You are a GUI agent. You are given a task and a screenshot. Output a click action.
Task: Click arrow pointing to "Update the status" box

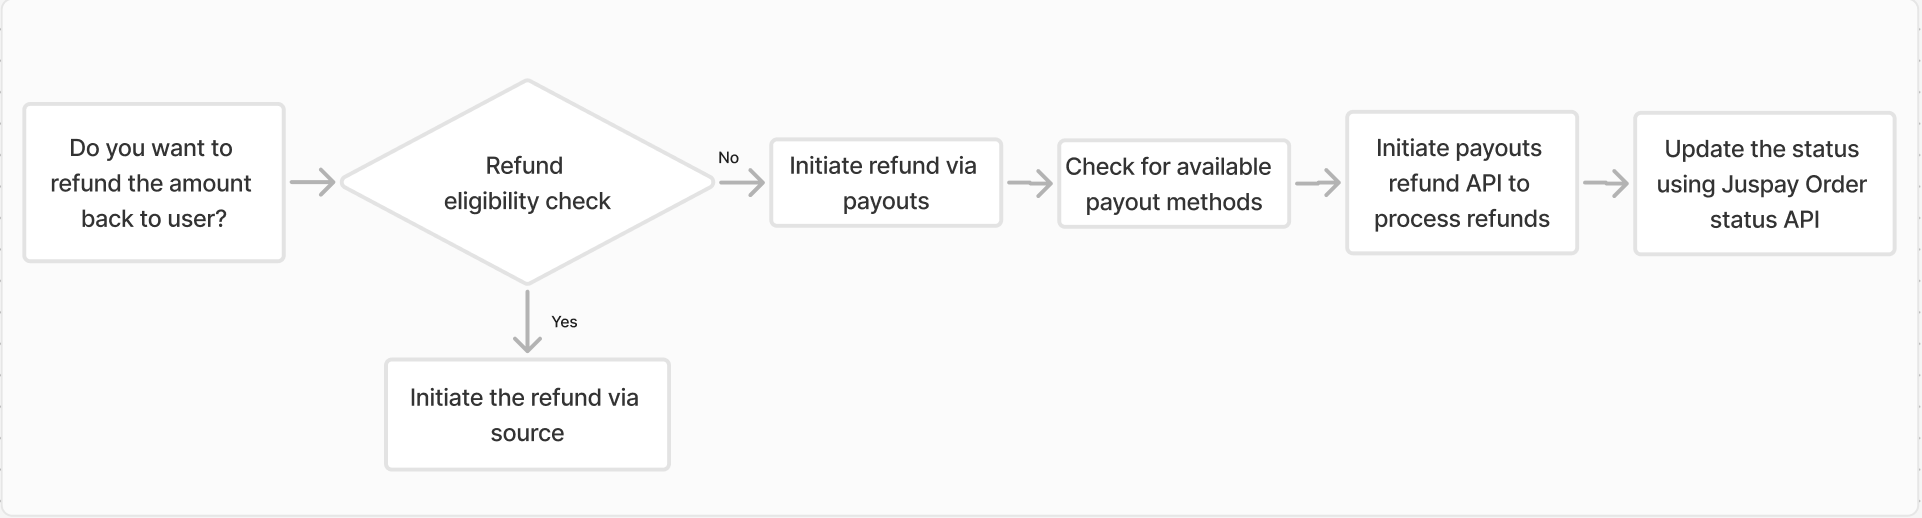(1606, 183)
